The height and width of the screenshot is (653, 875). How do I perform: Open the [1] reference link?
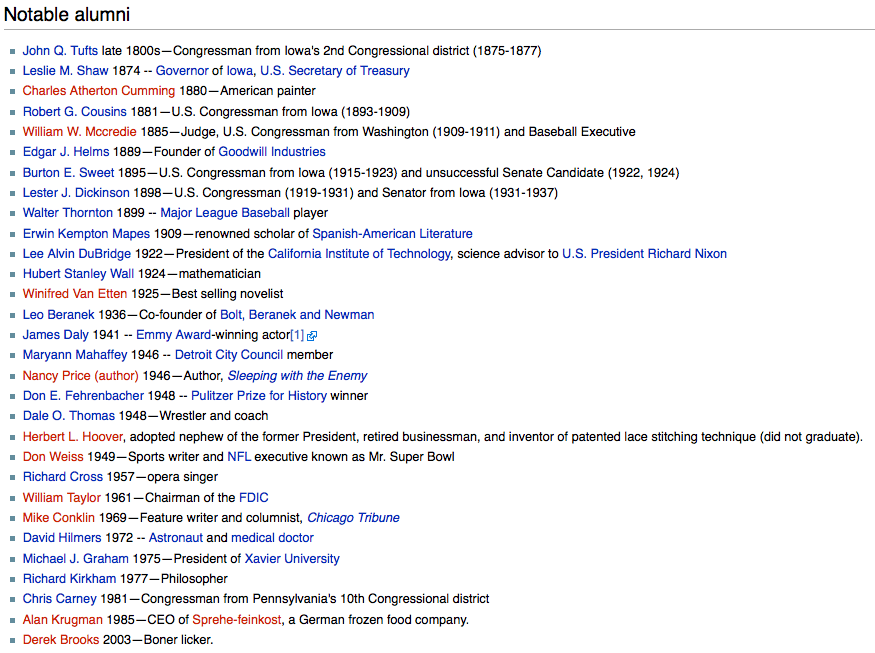pyautogui.click(x=297, y=335)
